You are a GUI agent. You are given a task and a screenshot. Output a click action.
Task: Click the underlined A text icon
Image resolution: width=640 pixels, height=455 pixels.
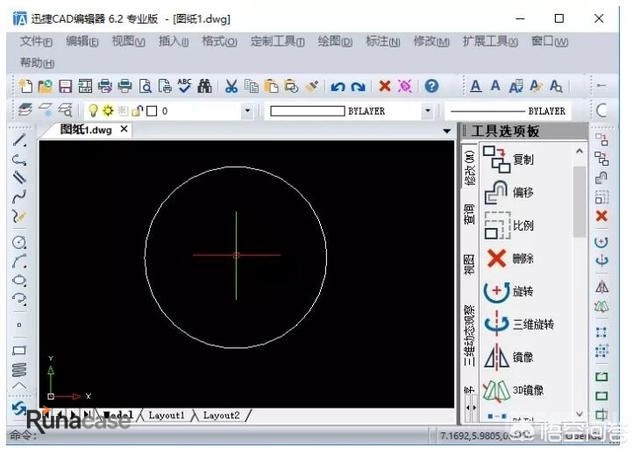475,86
